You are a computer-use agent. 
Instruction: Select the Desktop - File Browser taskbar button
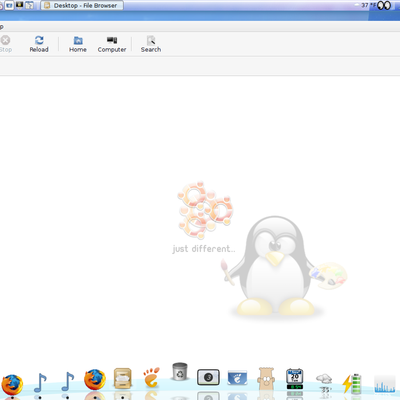coord(82,5)
